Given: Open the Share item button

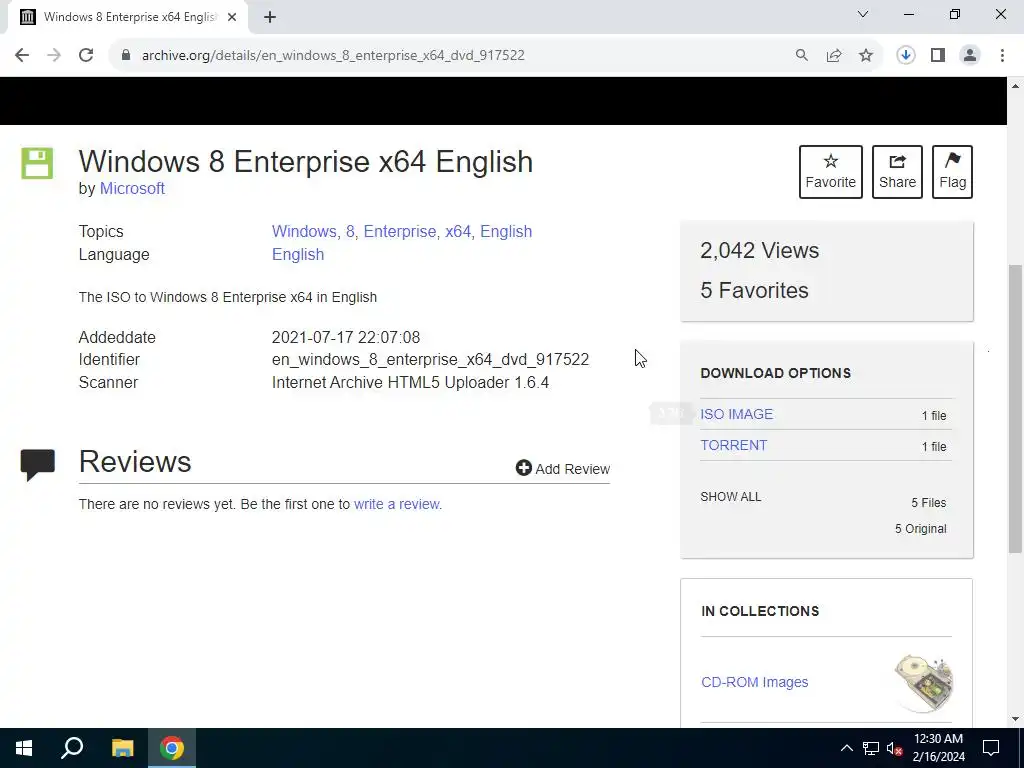Looking at the screenshot, I should pyautogui.click(x=897, y=172).
